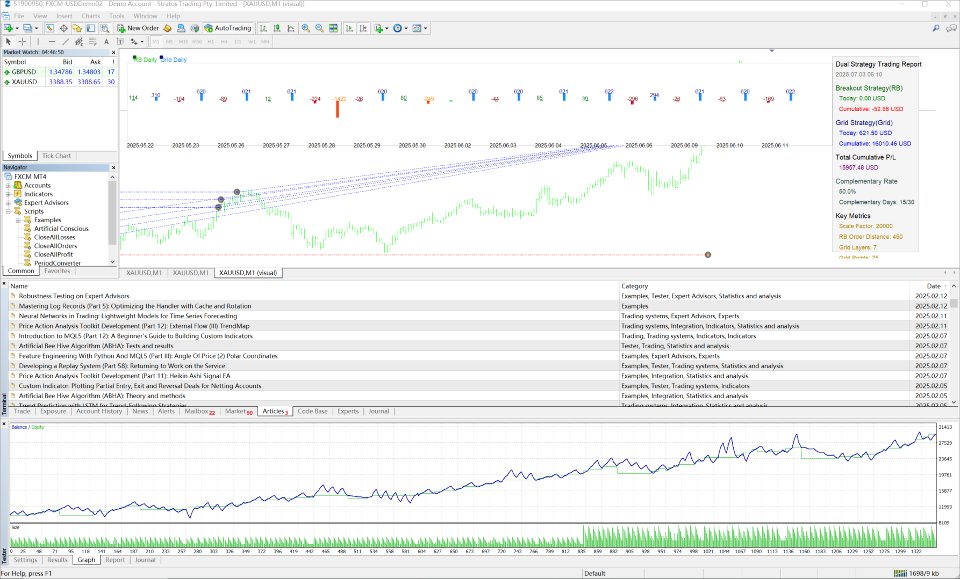
Task: Click the New Order toolbar button
Action: (138, 29)
